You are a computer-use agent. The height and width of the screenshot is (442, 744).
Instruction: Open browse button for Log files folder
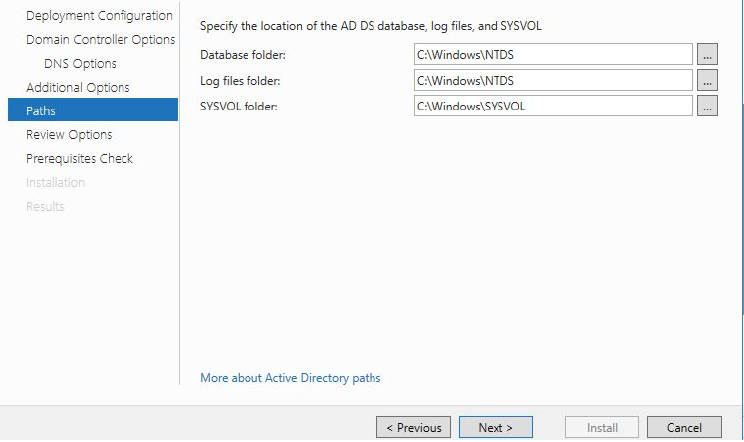(x=707, y=80)
